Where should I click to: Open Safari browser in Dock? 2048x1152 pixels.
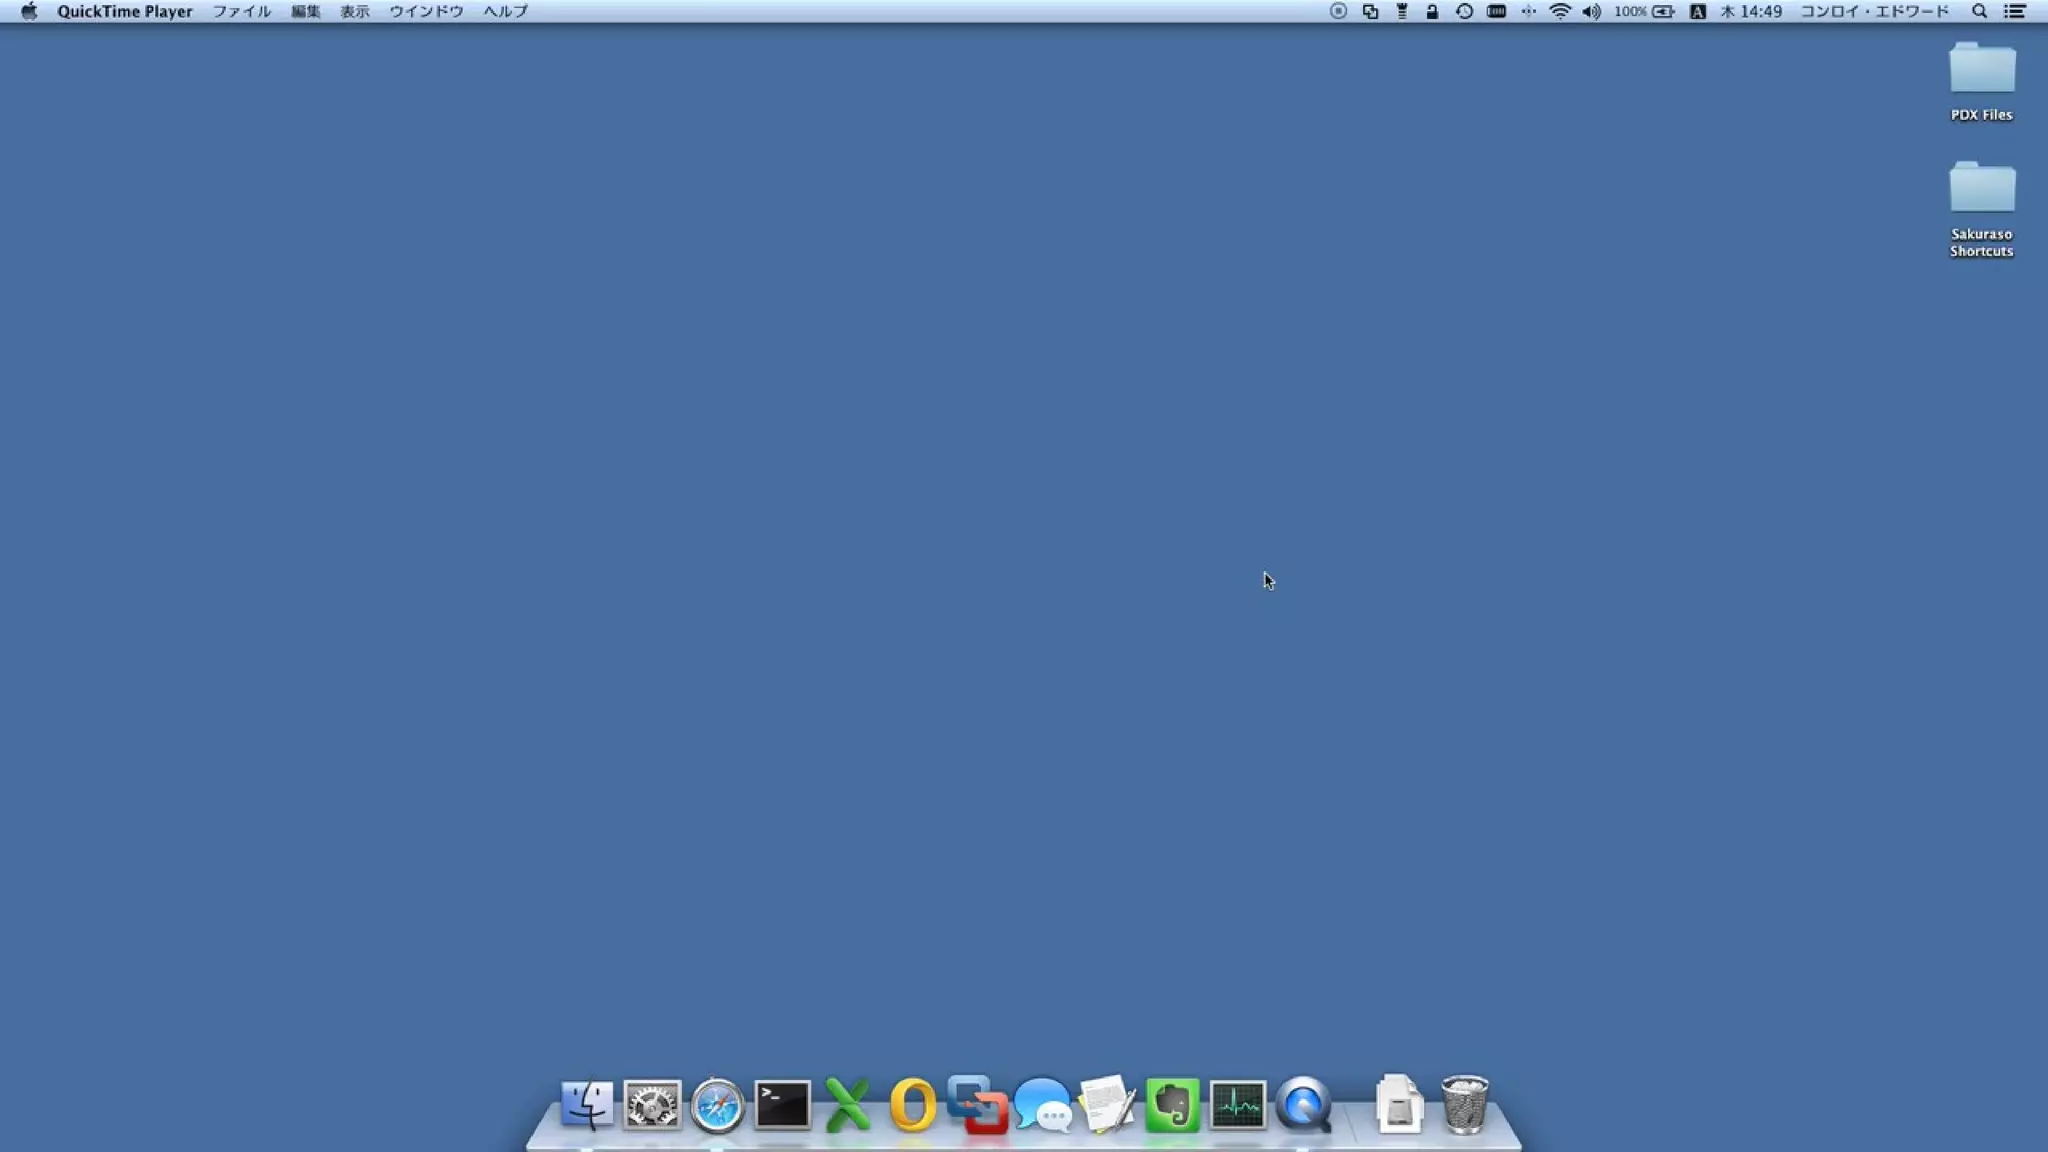717,1106
